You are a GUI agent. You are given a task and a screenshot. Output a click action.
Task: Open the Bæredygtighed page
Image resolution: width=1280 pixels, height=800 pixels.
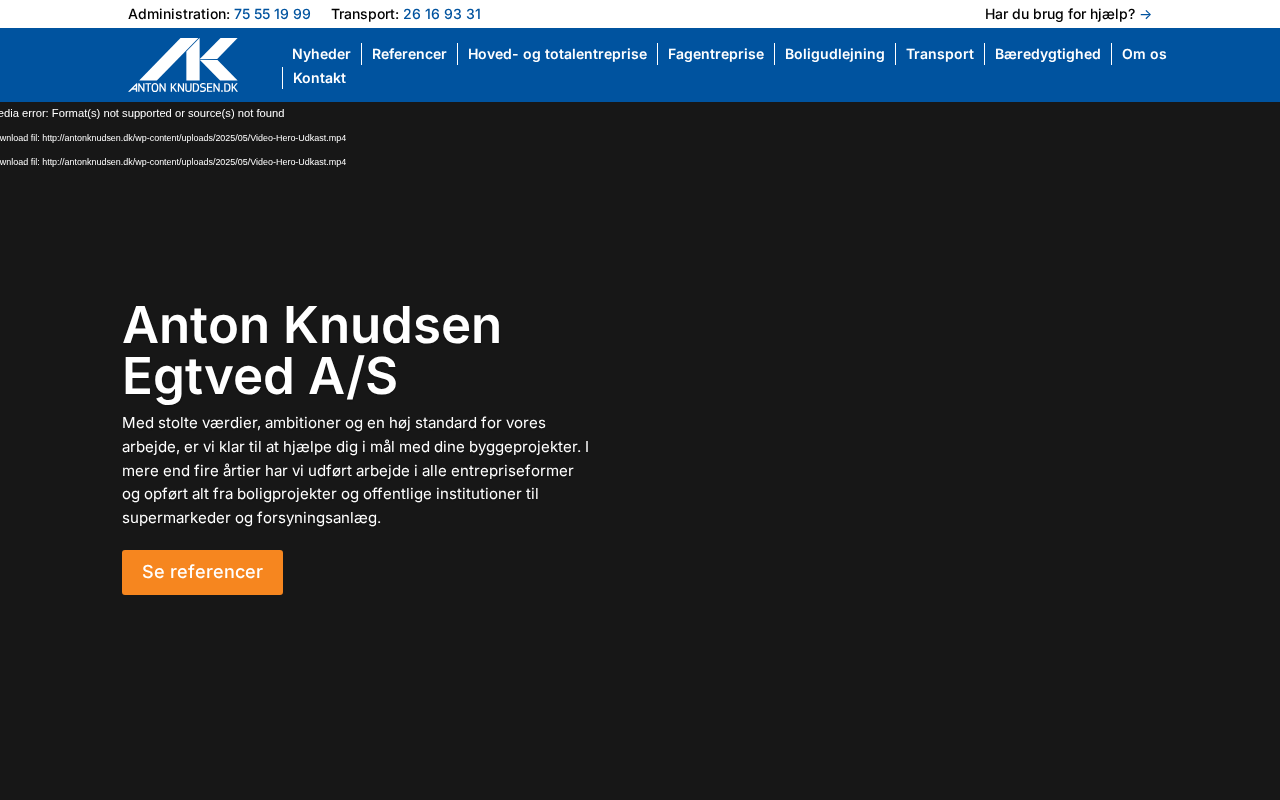tap(1048, 54)
